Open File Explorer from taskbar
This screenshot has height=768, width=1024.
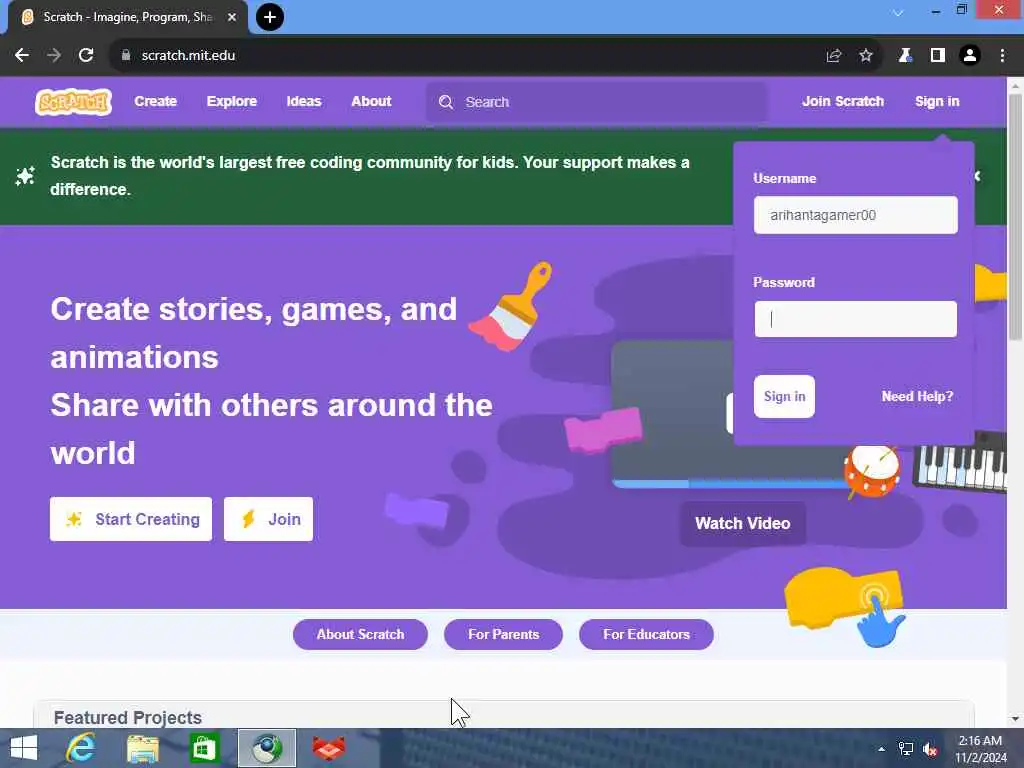pos(143,748)
